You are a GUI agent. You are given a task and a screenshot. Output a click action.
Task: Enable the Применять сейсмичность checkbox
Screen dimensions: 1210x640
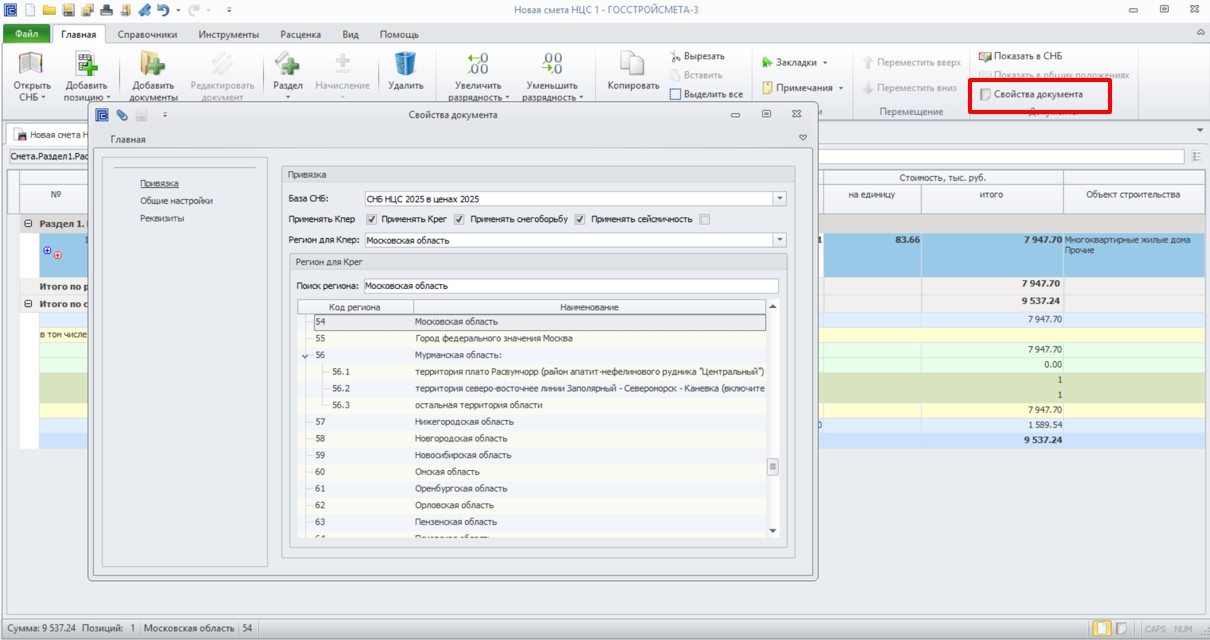[x=705, y=219]
